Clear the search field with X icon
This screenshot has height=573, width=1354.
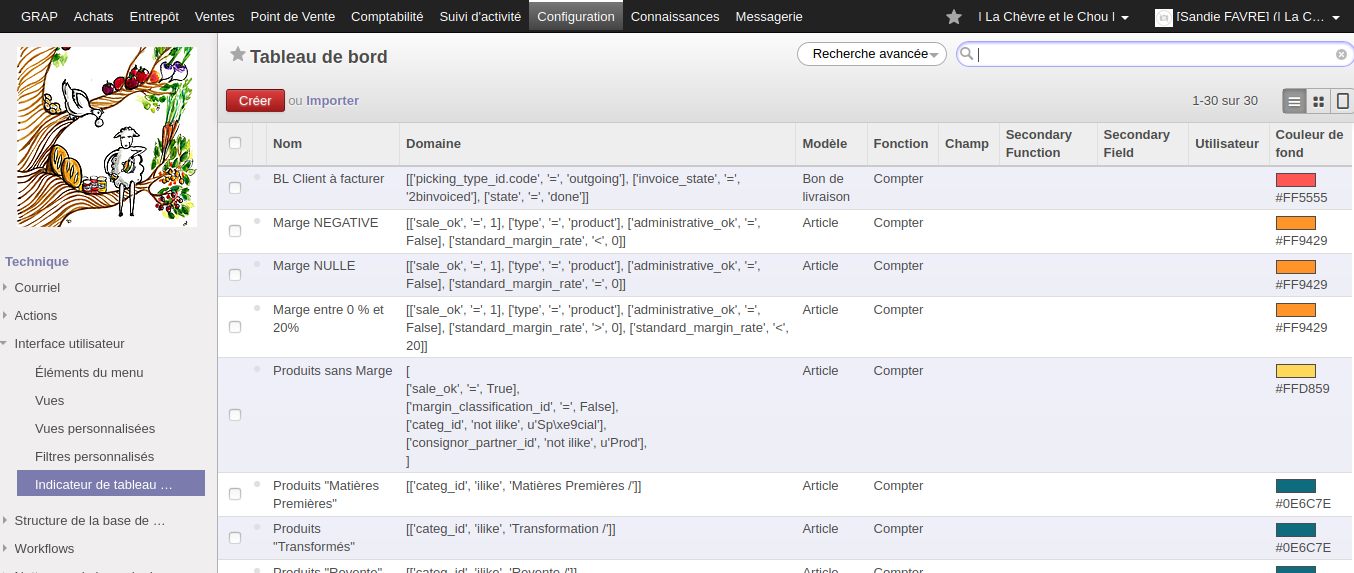(1341, 55)
